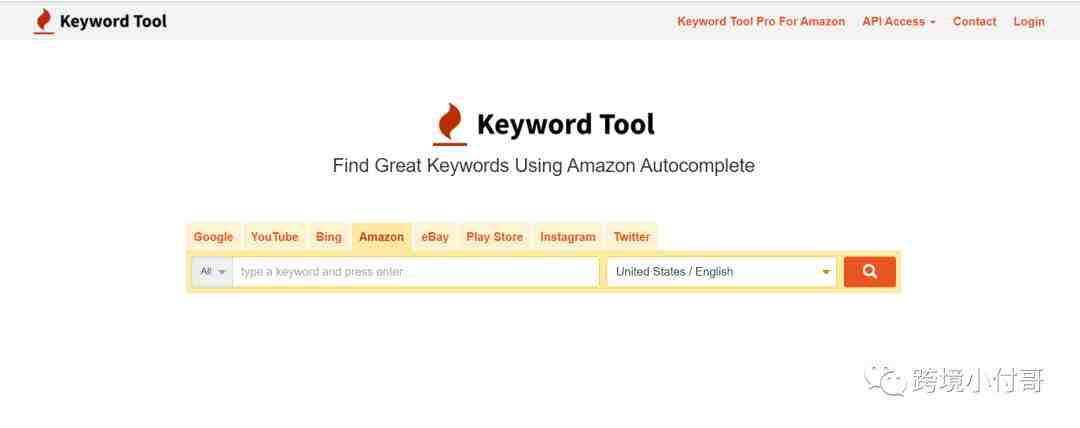The image size is (1080, 428).
Task: Switch to the YouTube tab
Action: (275, 236)
